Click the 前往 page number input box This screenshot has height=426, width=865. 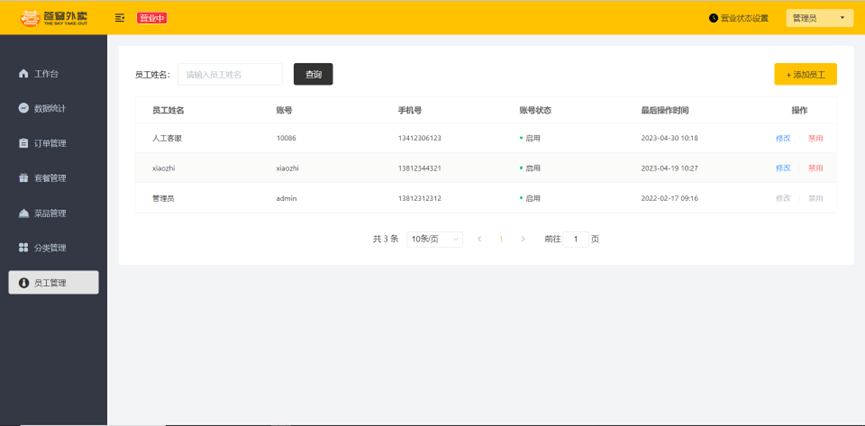point(575,239)
